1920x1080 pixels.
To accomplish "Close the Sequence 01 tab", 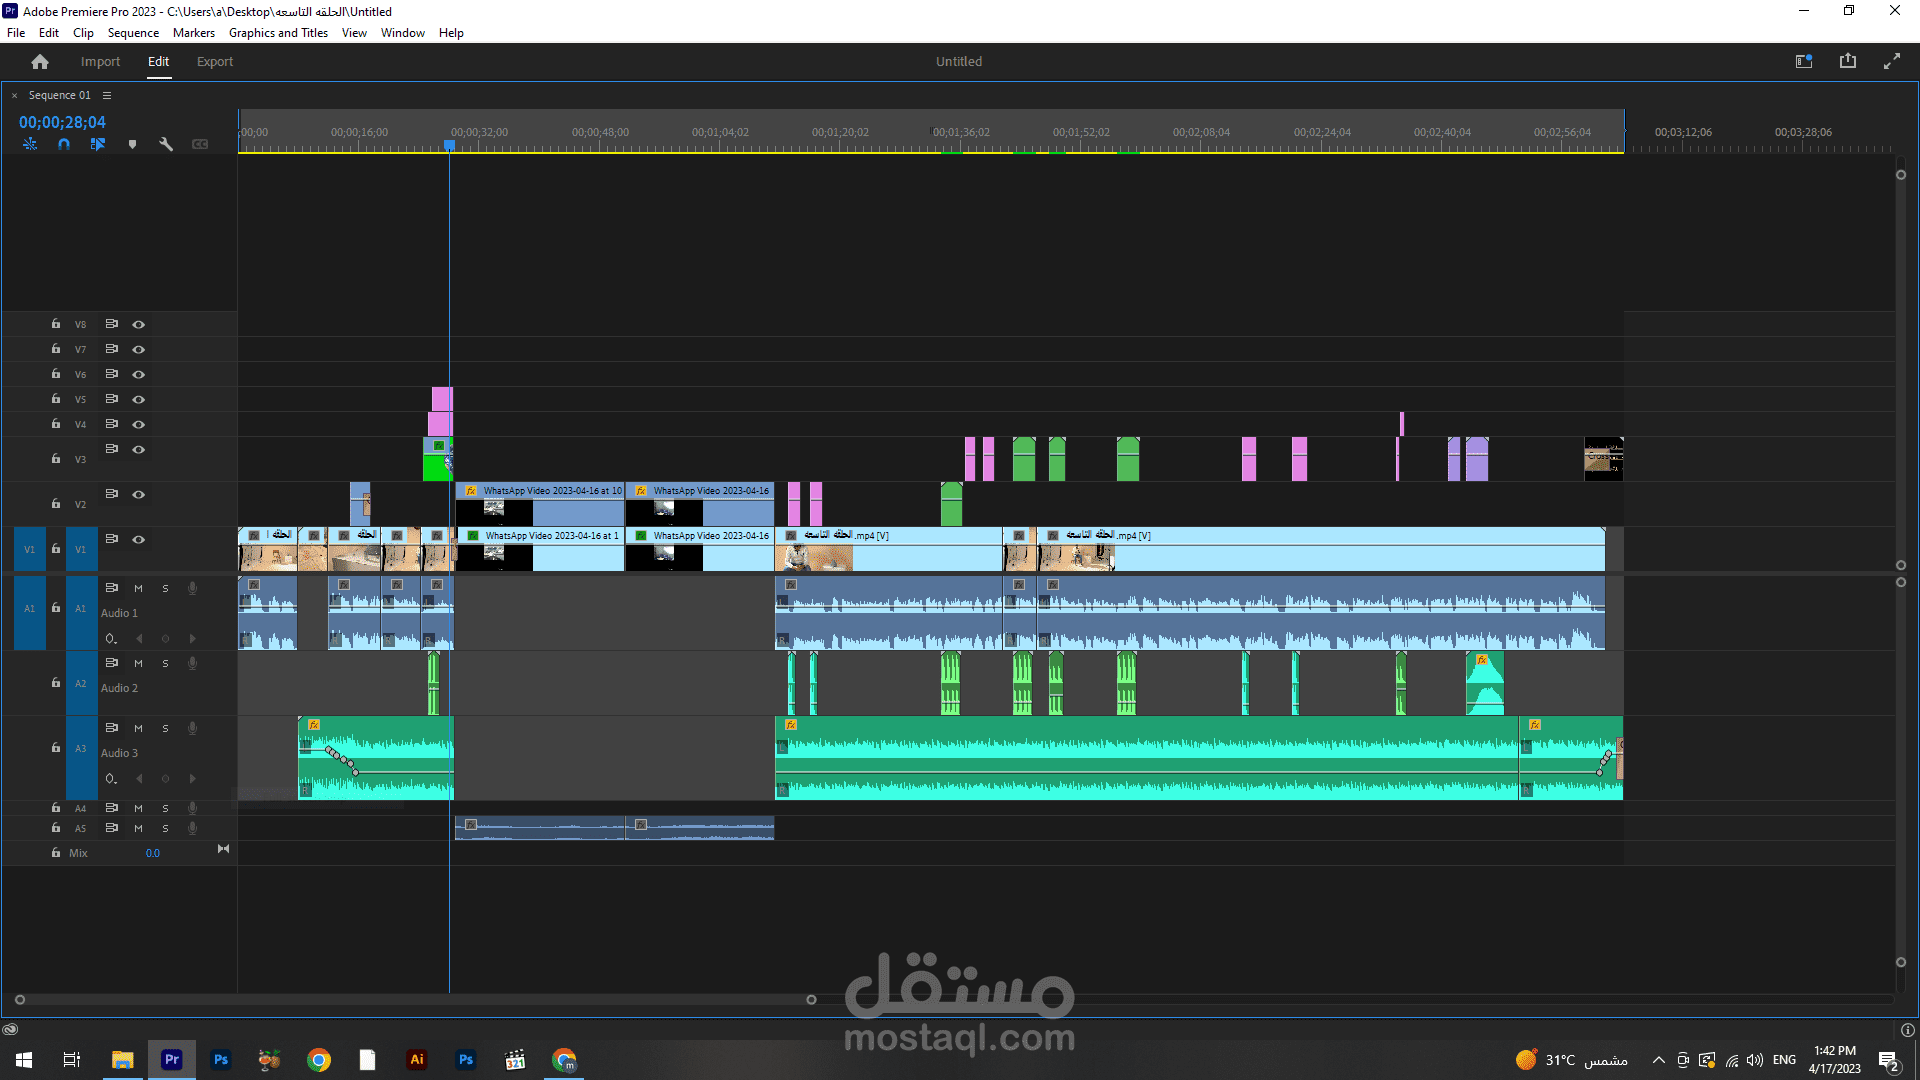I will 15,96.
